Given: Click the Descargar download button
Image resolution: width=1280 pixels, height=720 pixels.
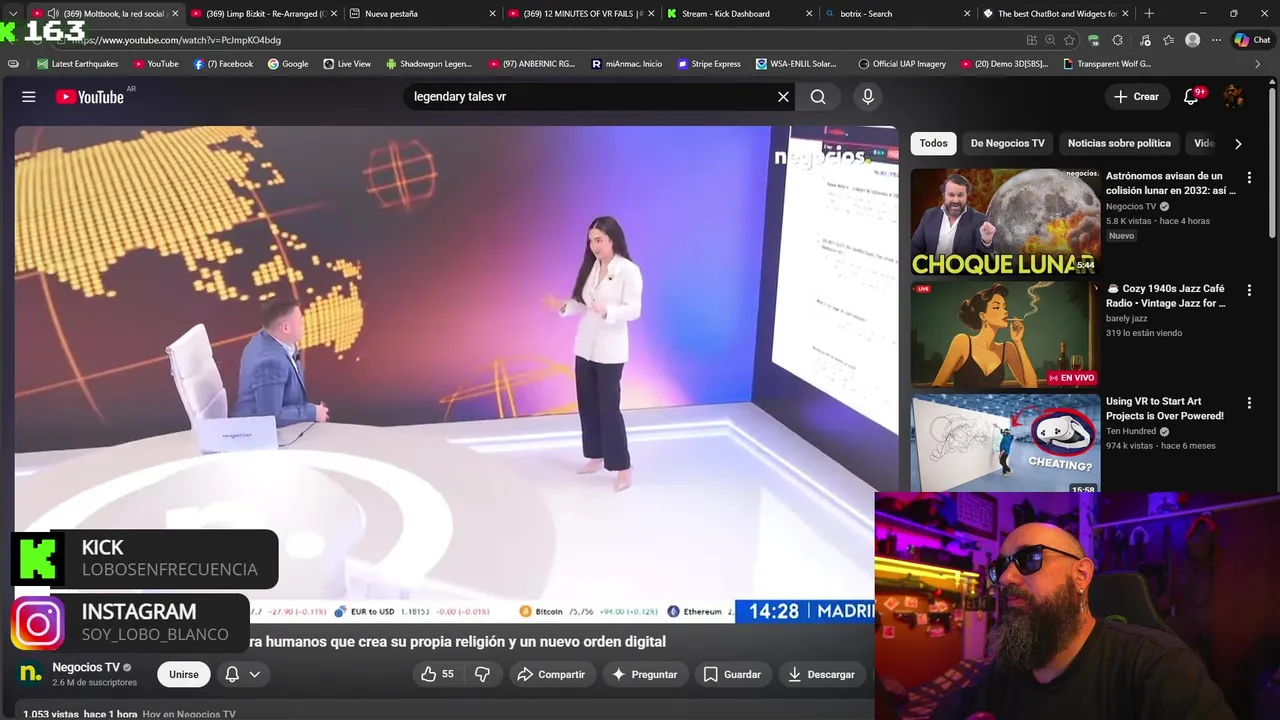Looking at the screenshot, I should tap(822, 674).
